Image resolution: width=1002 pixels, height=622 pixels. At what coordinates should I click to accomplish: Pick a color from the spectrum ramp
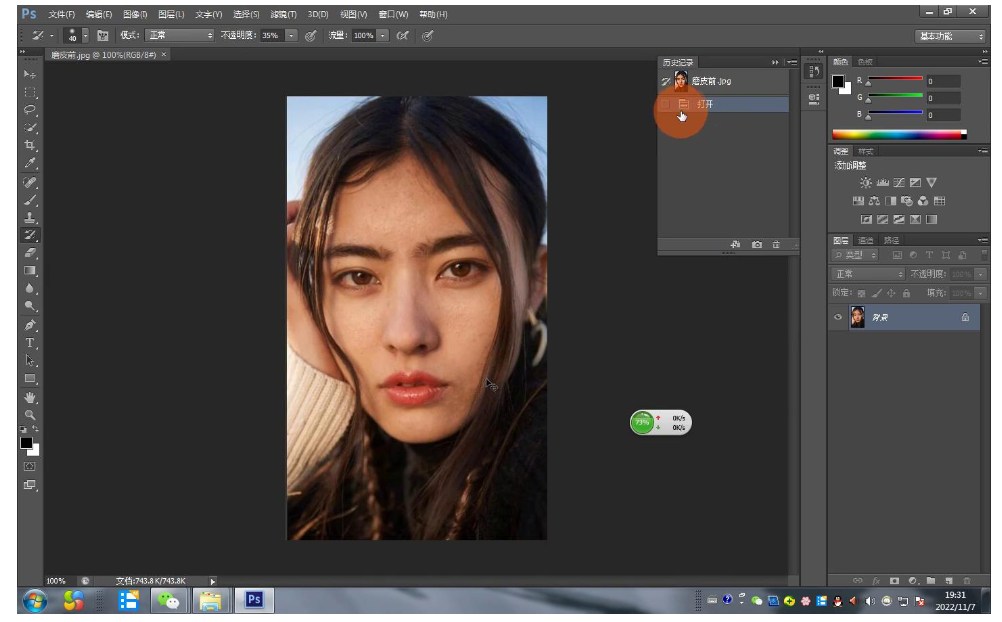tap(898, 134)
